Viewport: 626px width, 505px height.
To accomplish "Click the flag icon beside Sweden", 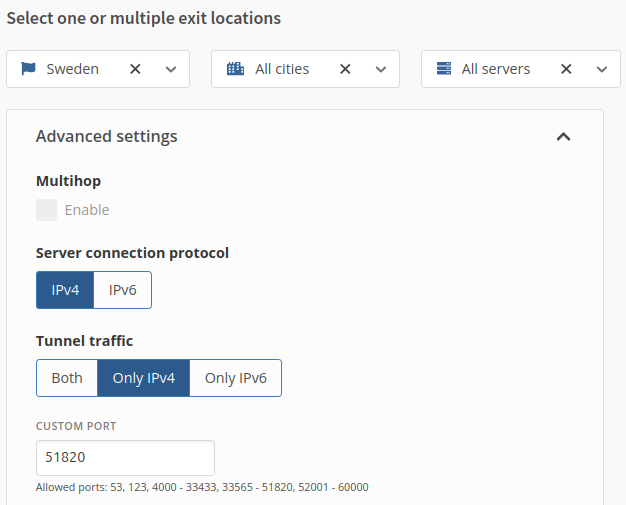I will pyautogui.click(x=28, y=69).
